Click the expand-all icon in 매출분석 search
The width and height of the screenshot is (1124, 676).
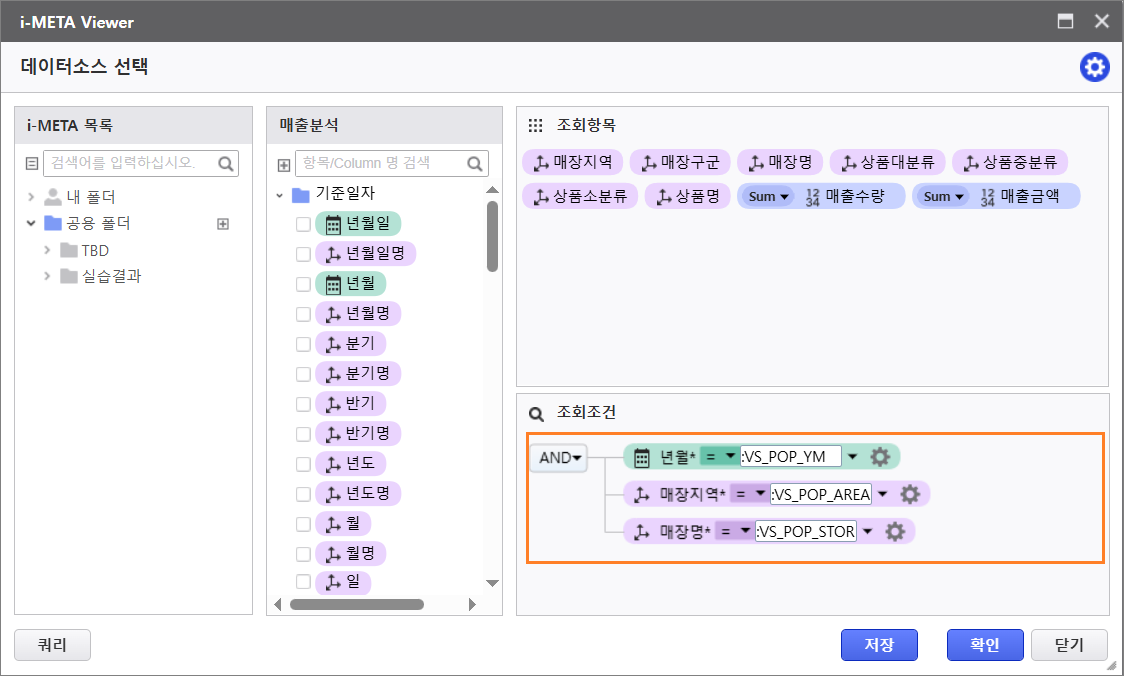pyautogui.click(x=284, y=164)
